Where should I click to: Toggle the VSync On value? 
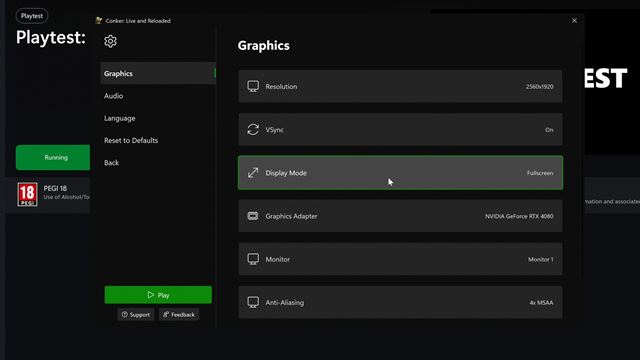(549, 130)
